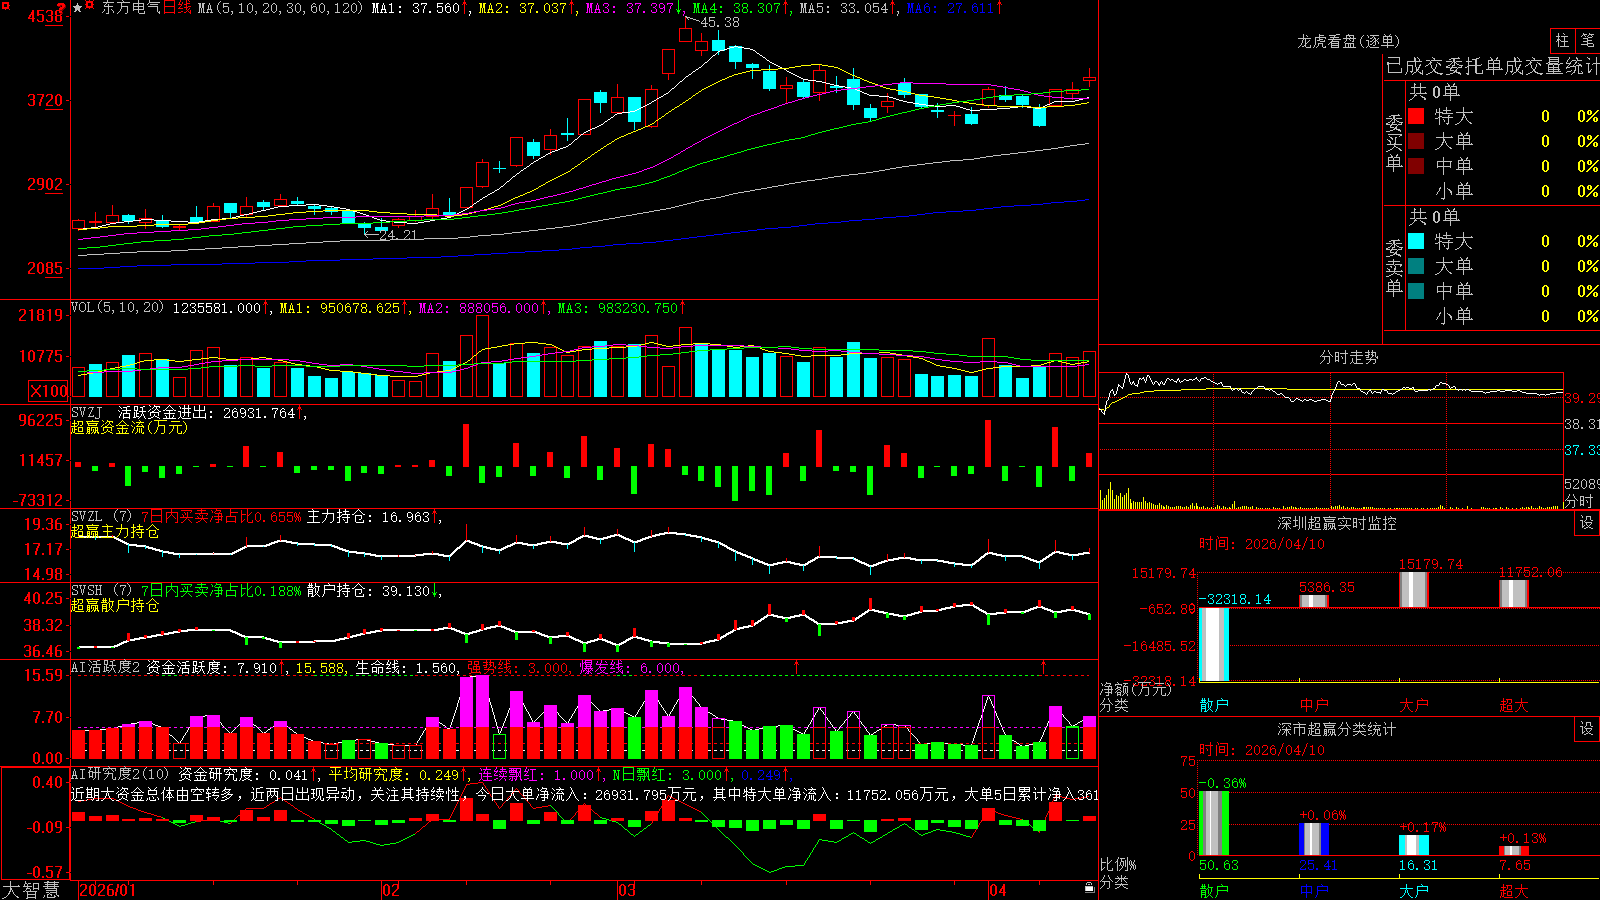Click the 深圳超赢实时监控 panel title
The width and height of the screenshot is (1600, 900).
[x=1336, y=523]
